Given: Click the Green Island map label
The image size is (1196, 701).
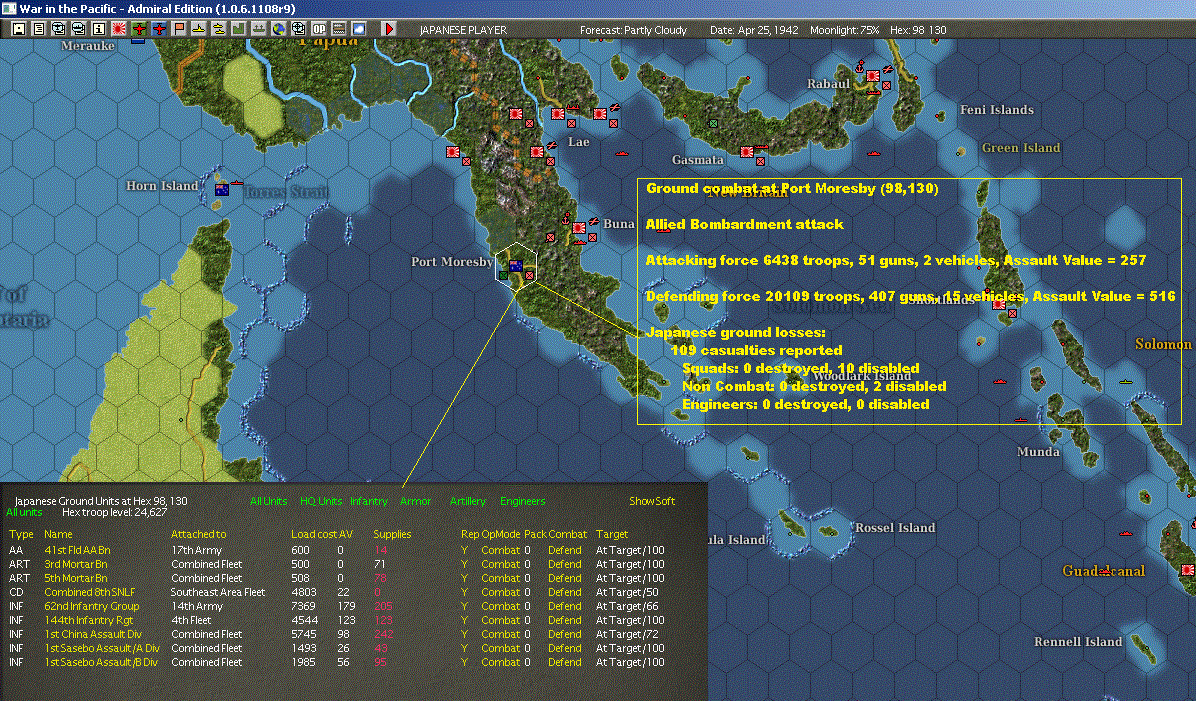Looking at the screenshot, I should click(1021, 148).
